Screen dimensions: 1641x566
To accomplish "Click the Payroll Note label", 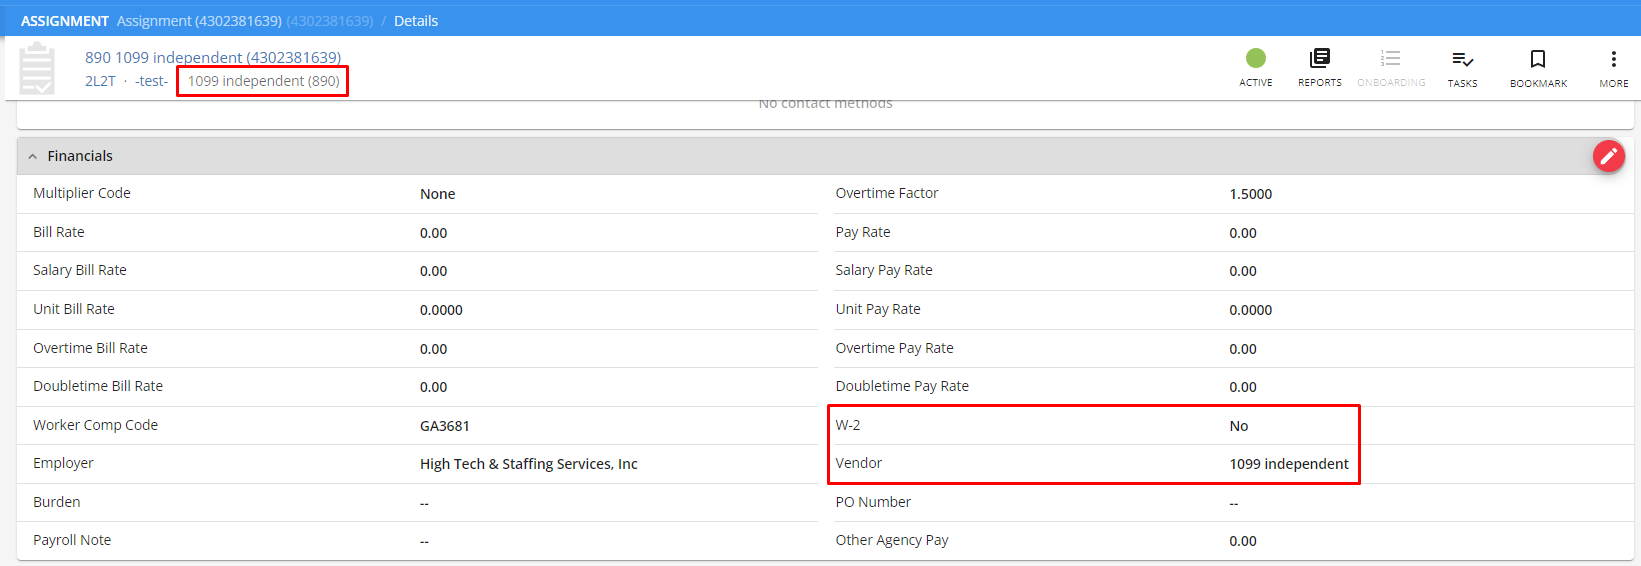I will pos(72,540).
